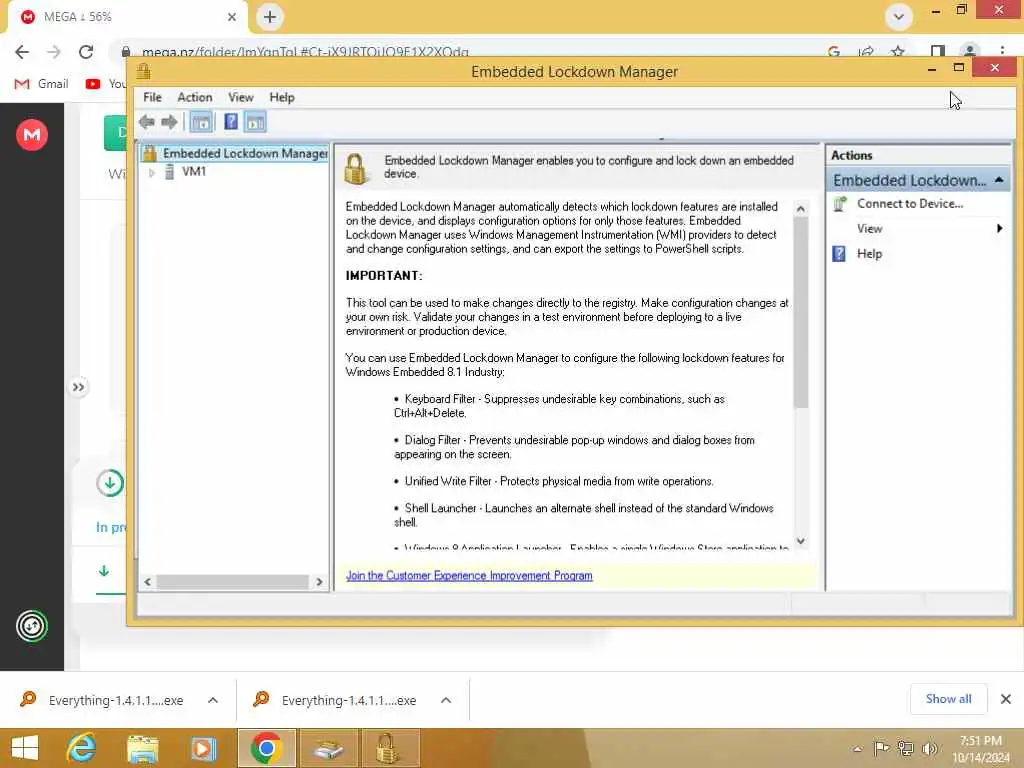Click the lock icon in Lockdown Manager title bar
Screen dimensions: 1024x768
(x=144, y=71)
